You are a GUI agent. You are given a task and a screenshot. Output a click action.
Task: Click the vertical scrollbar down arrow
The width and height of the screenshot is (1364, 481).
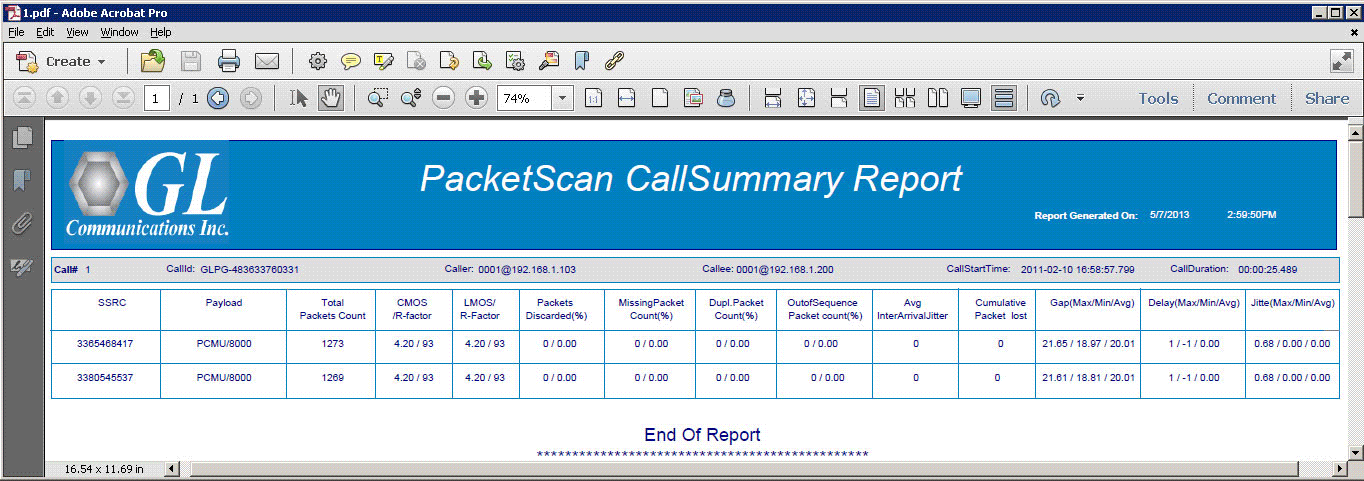click(1355, 451)
